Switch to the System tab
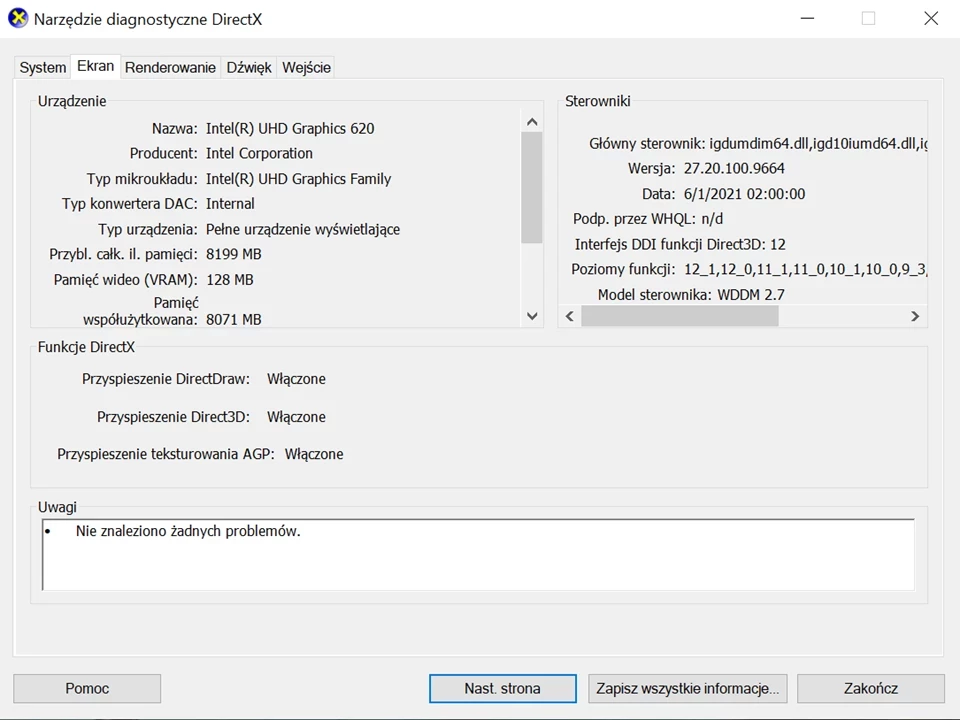The image size is (960, 720). point(42,67)
